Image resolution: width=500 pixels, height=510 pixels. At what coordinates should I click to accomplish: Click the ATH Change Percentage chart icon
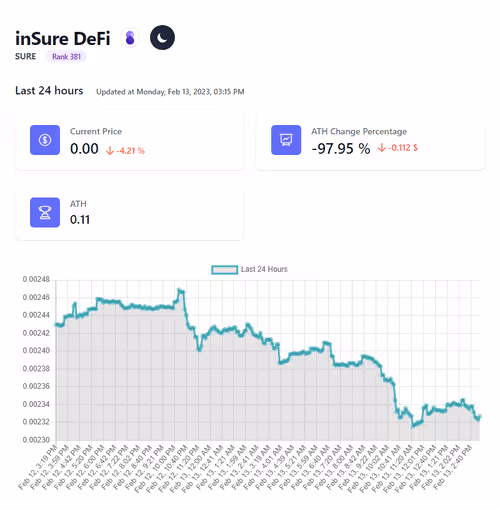click(286, 140)
